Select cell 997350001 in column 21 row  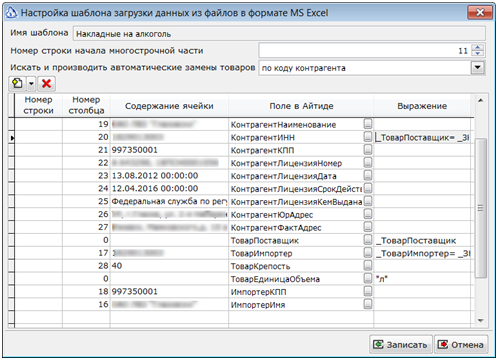pyautogui.click(x=169, y=150)
